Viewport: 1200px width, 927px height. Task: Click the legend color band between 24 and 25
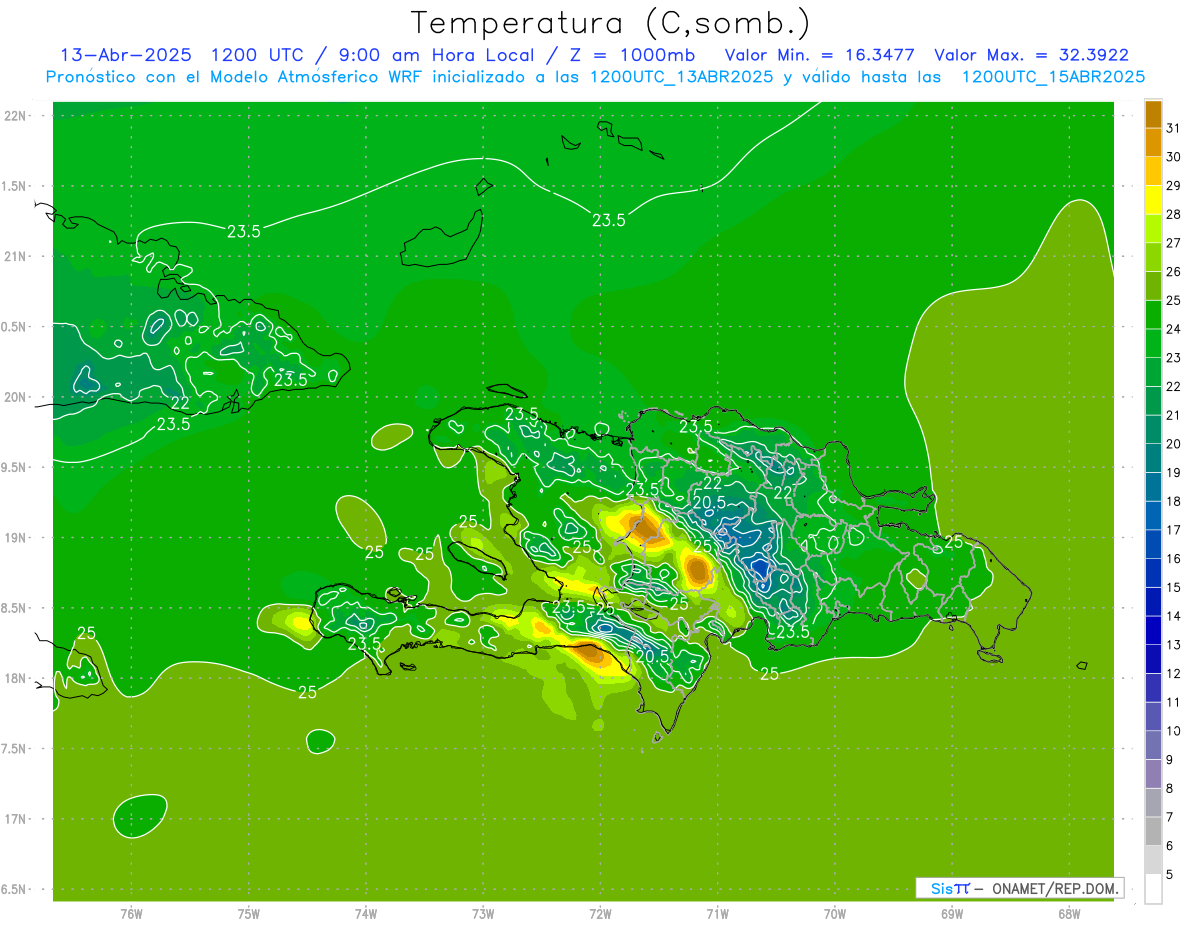click(x=1153, y=315)
